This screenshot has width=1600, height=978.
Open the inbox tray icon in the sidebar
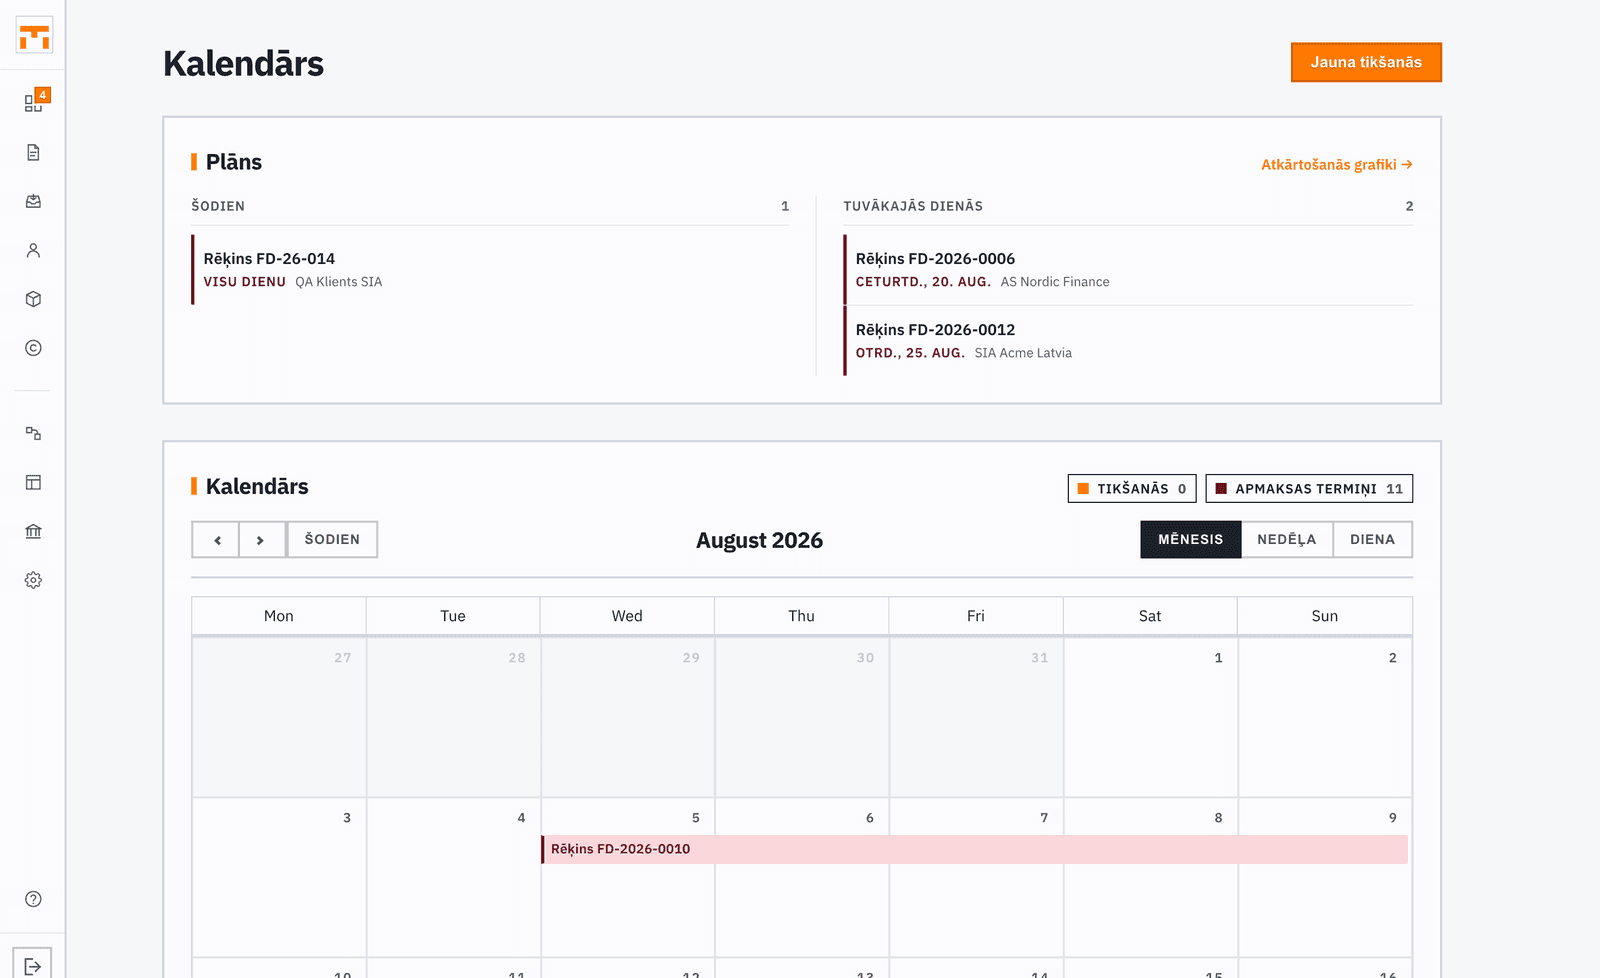[x=33, y=201]
